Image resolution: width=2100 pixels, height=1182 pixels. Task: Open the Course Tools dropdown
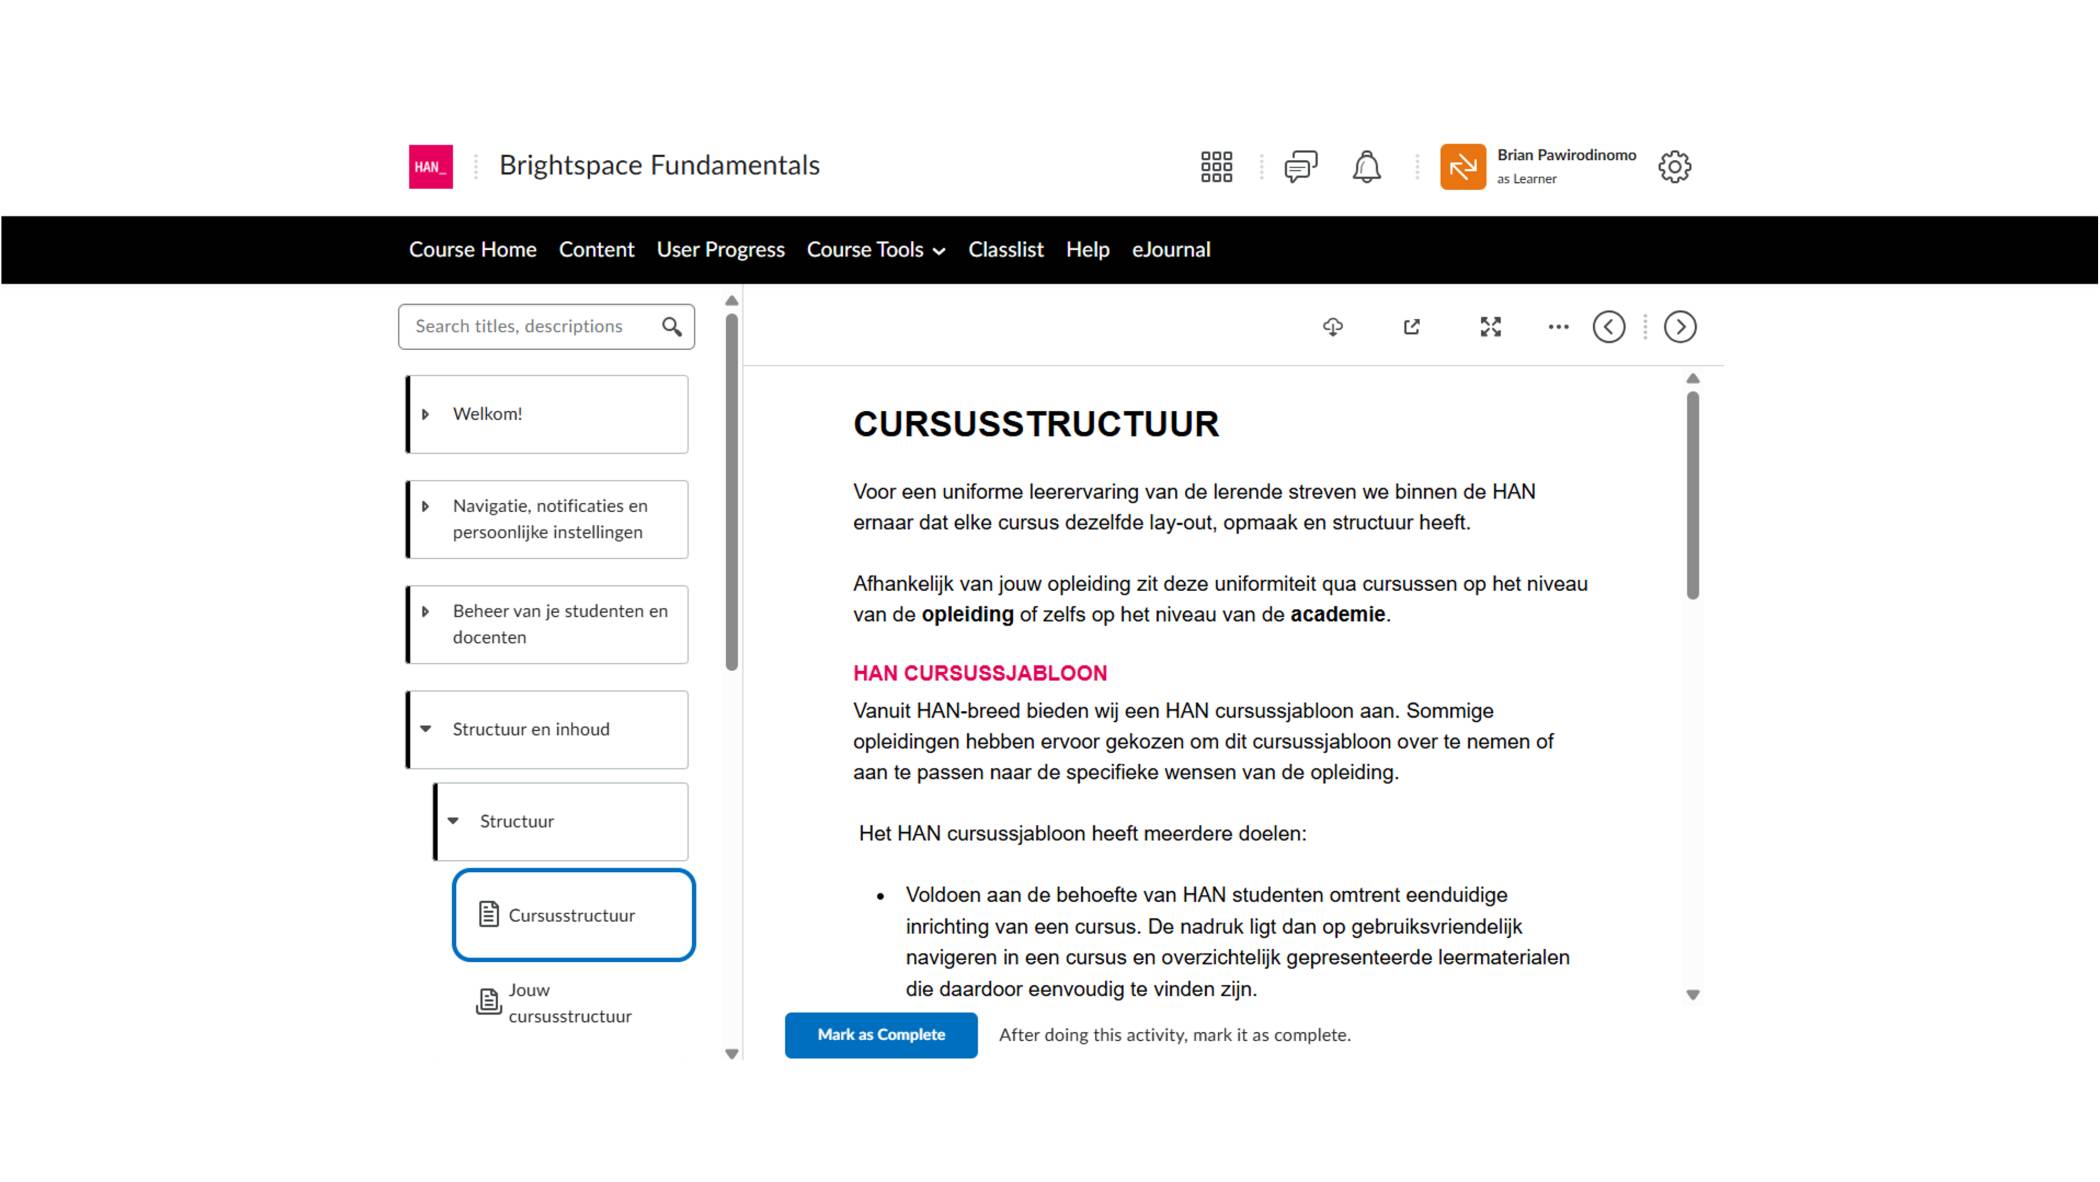[x=875, y=249]
